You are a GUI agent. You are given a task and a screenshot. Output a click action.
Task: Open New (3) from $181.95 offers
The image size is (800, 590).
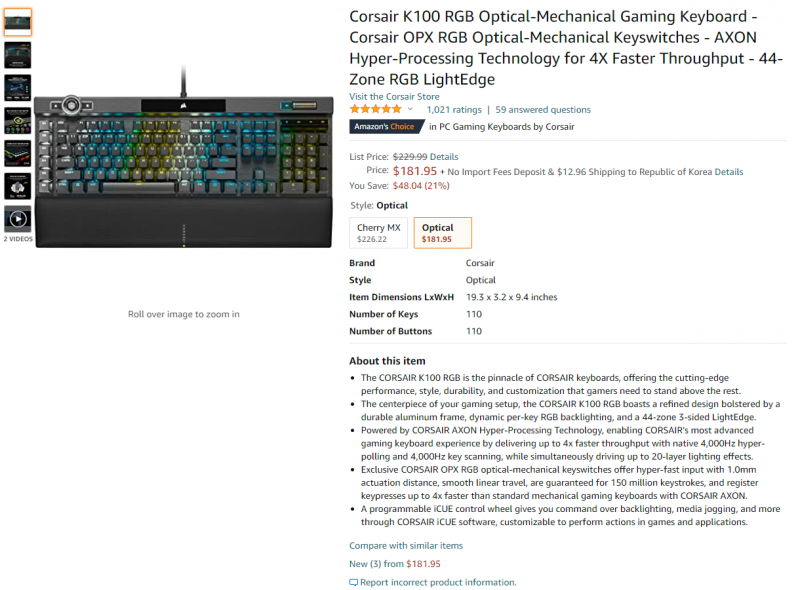[395, 564]
